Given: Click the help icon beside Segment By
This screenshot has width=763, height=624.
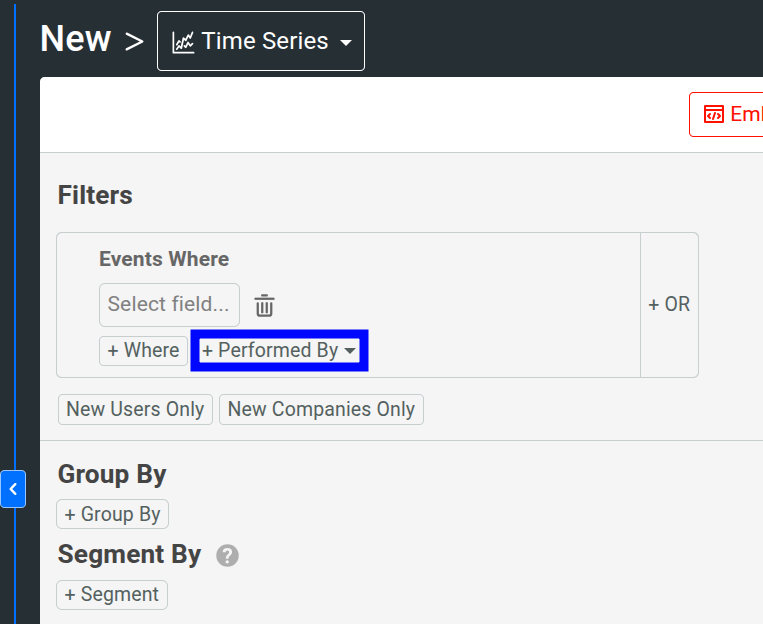Looking at the screenshot, I should tap(228, 555).
